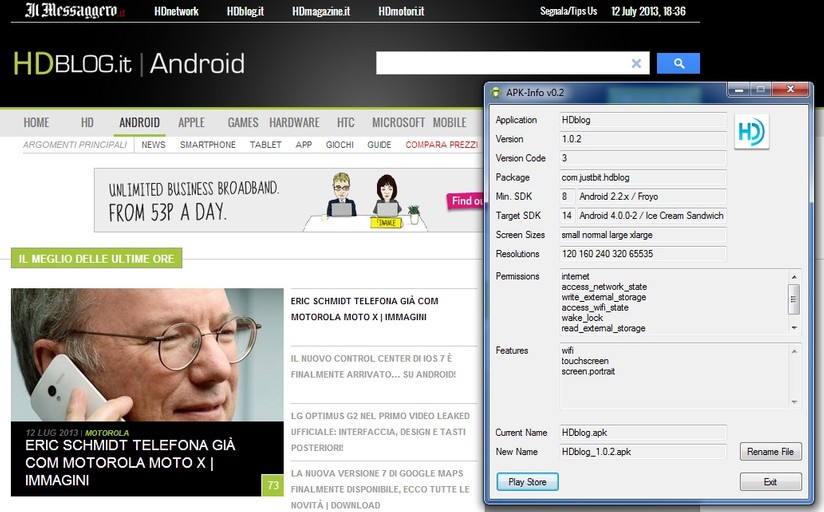
Task: Select the SMARTPHONE topic menu item
Action: coord(208,145)
